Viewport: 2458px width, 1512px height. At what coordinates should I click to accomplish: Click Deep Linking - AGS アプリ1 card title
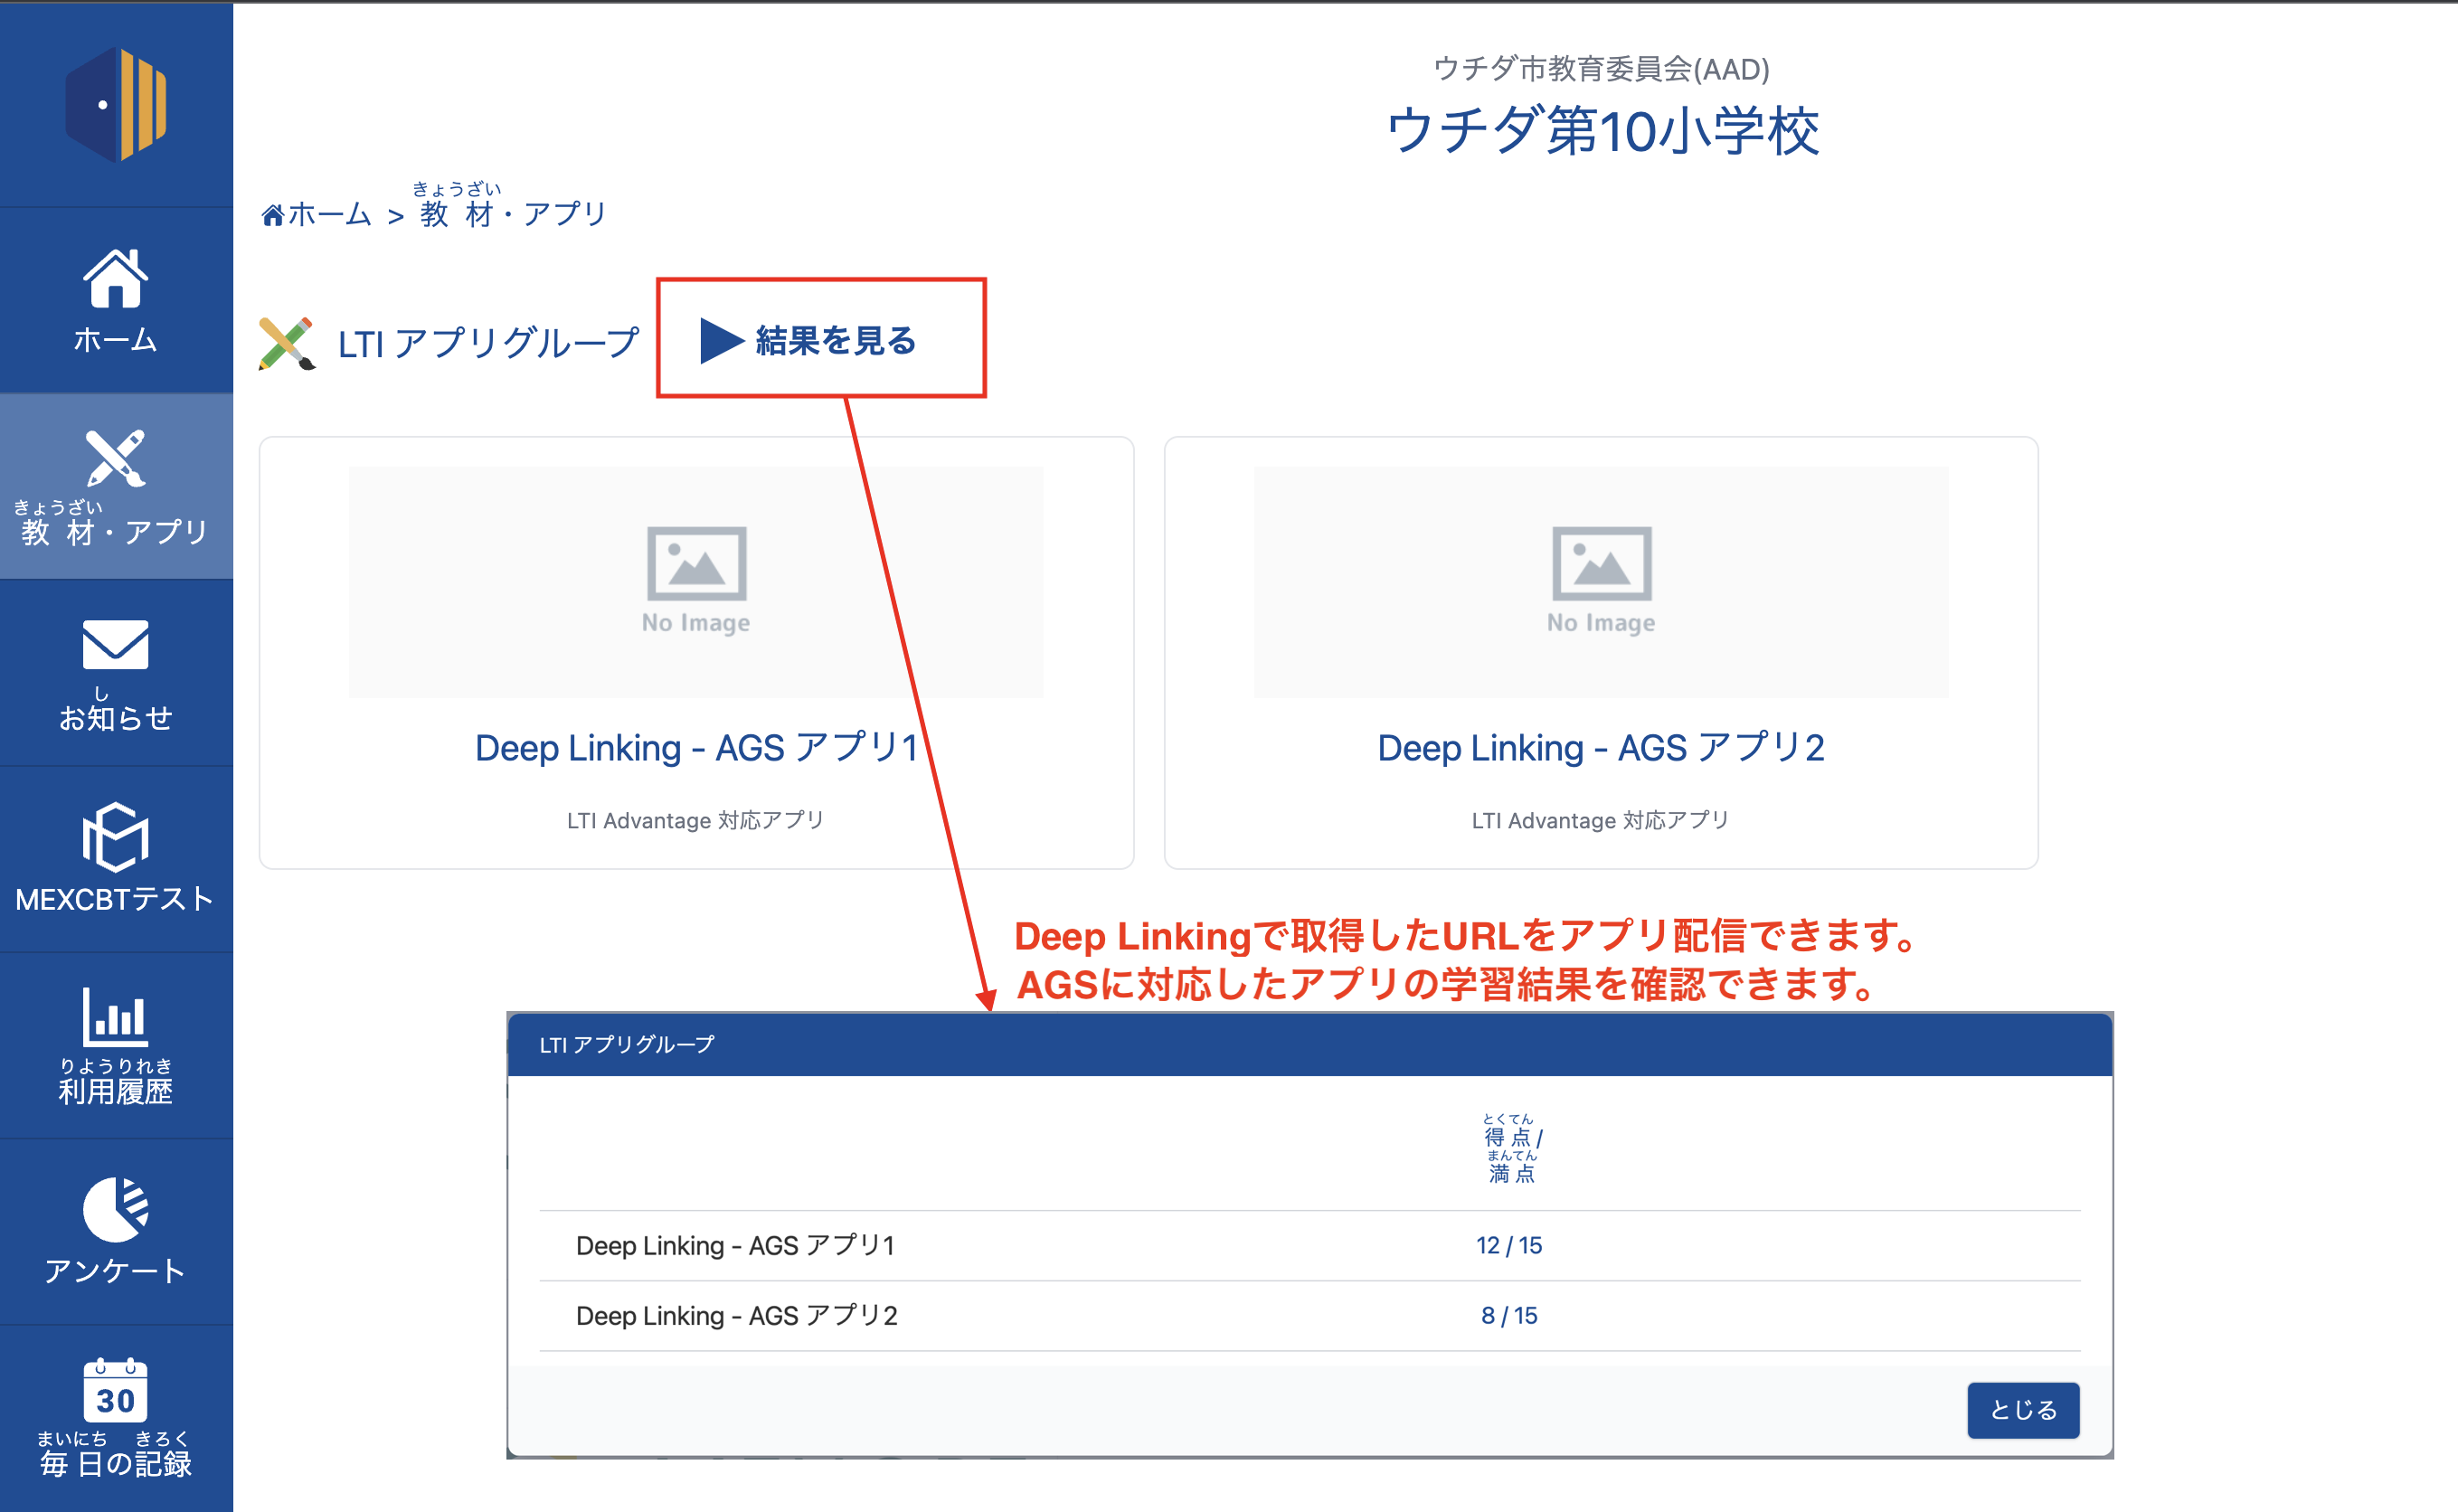(x=697, y=748)
